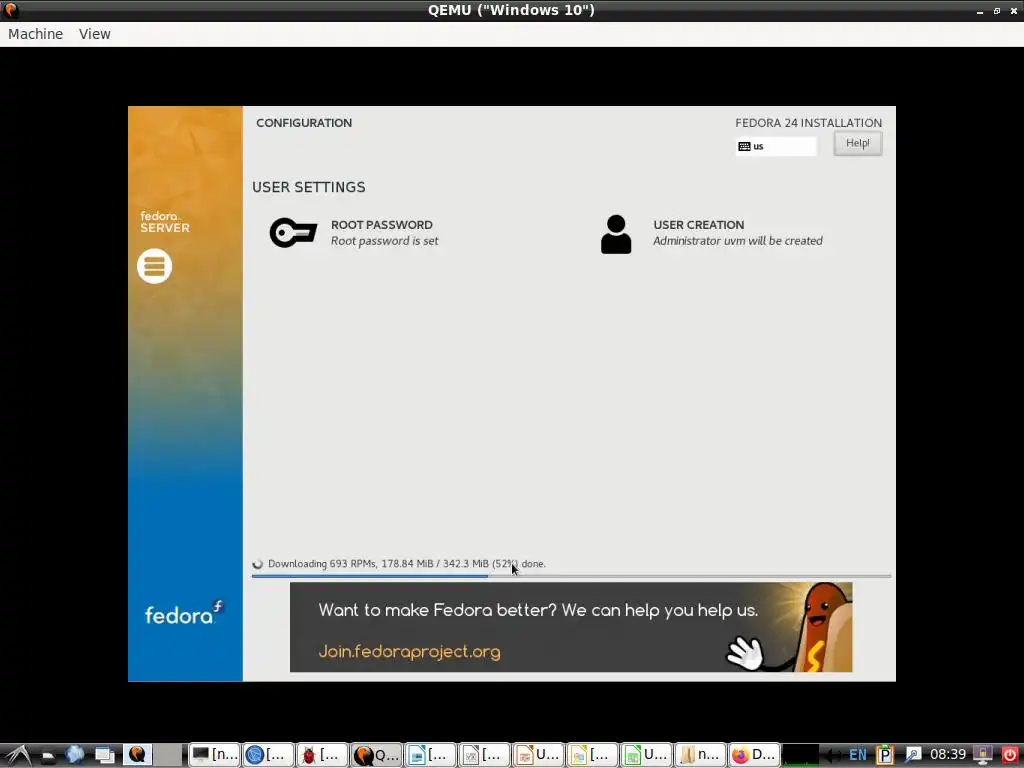Click the Join.fedoraproject.org link in banner
Screen dimensions: 1024x768
pos(409,651)
